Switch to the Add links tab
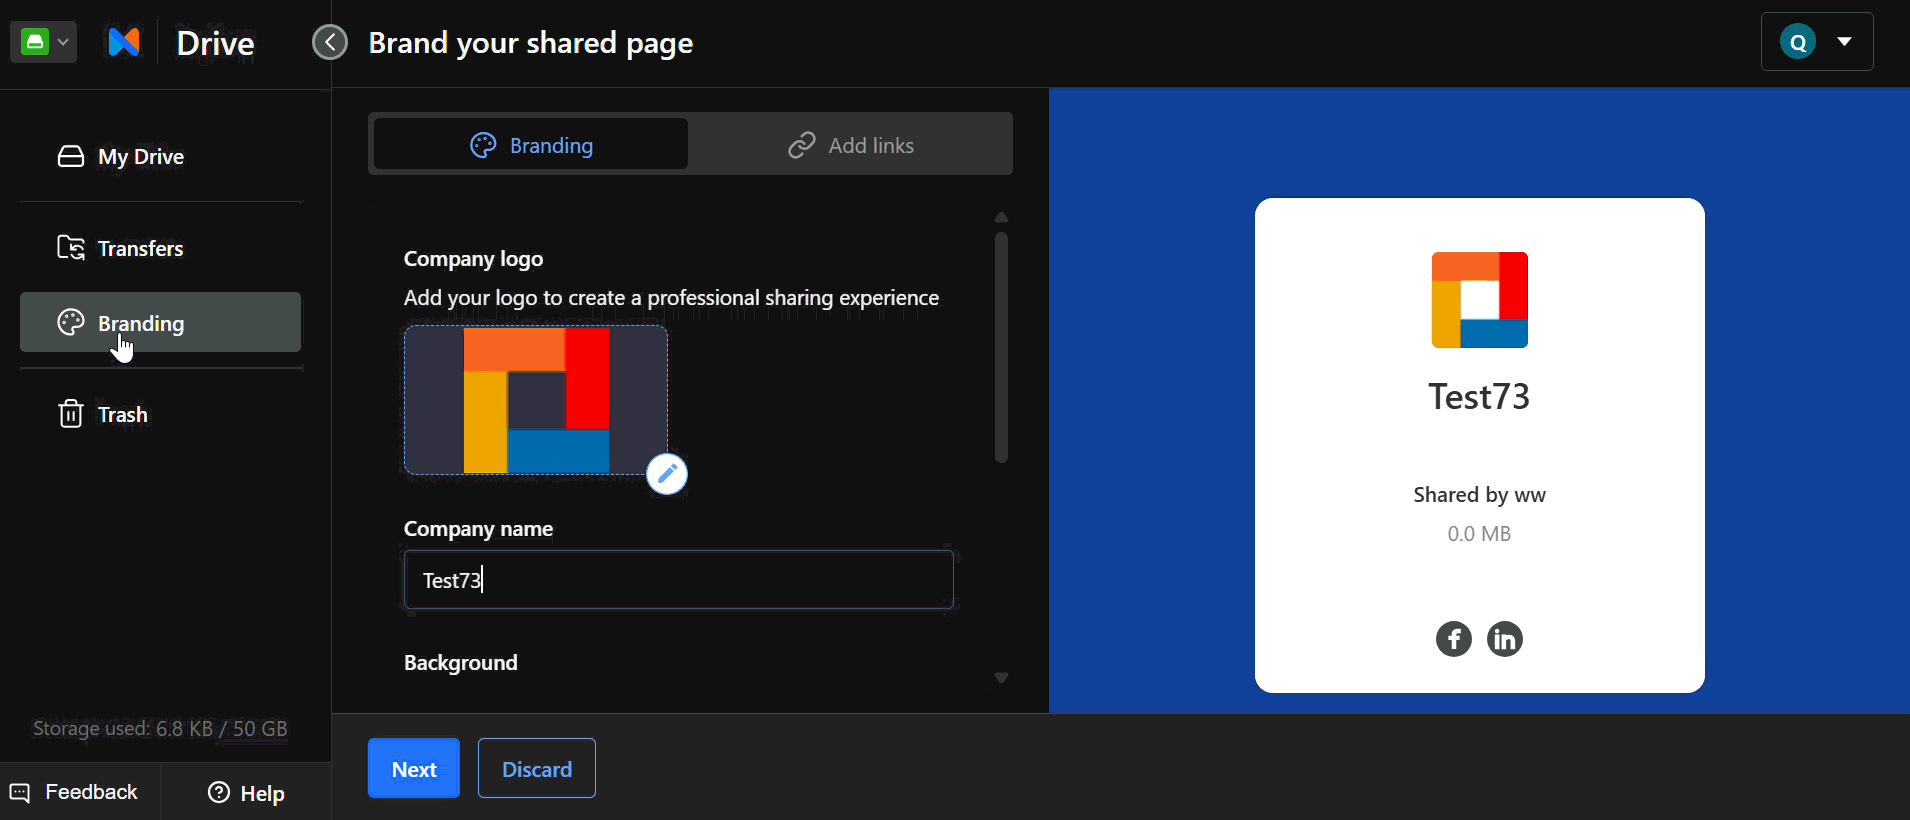Screen dimensions: 1910x820 pyautogui.click(x=851, y=145)
